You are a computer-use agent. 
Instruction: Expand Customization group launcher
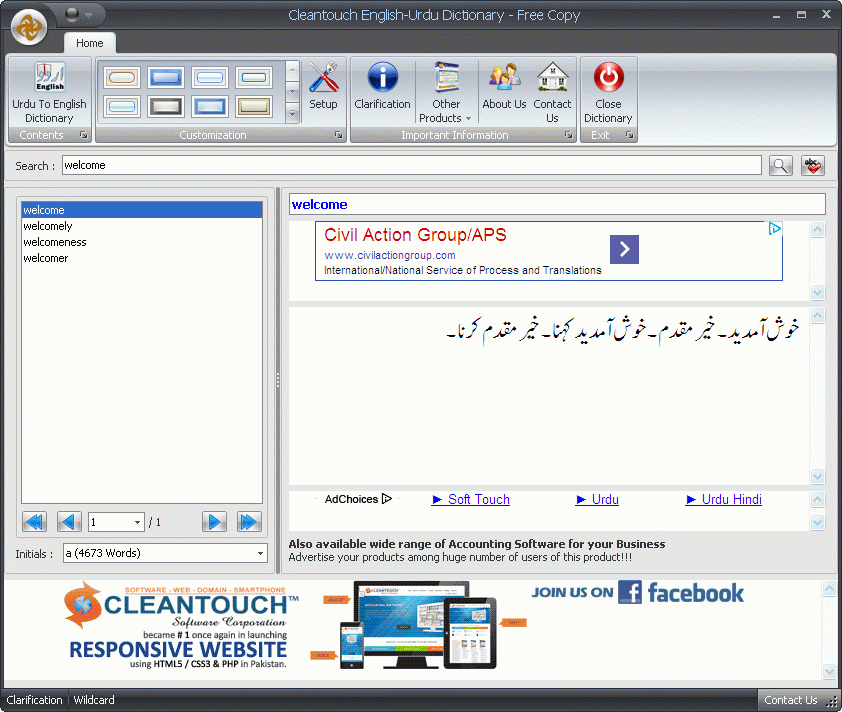coord(338,135)
